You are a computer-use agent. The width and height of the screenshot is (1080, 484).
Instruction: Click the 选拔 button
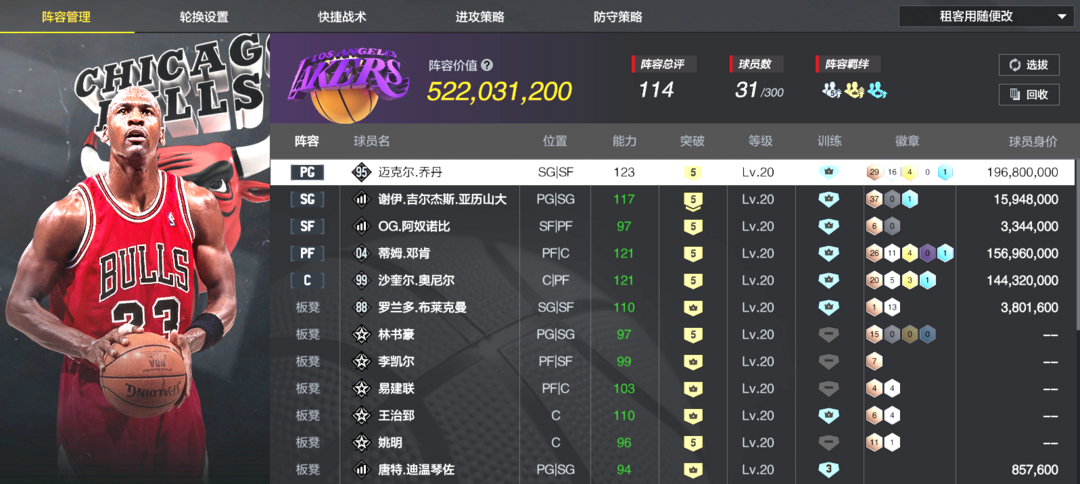1029,65
